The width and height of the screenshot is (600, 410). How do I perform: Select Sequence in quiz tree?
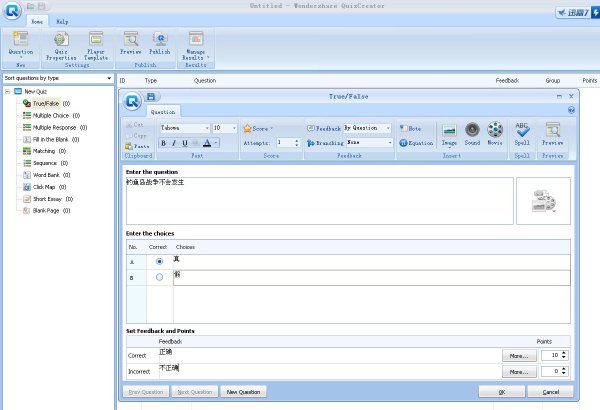pyautogui.click(x=45, y=163)
